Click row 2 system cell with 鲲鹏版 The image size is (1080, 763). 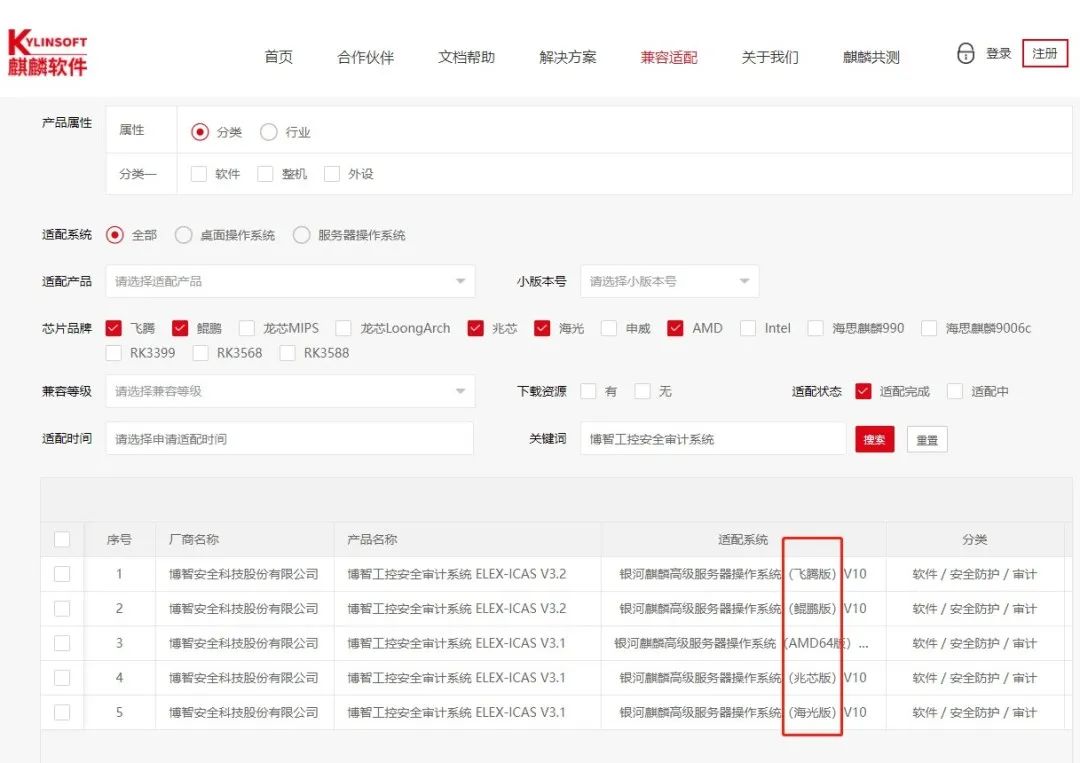pos(742,609)
